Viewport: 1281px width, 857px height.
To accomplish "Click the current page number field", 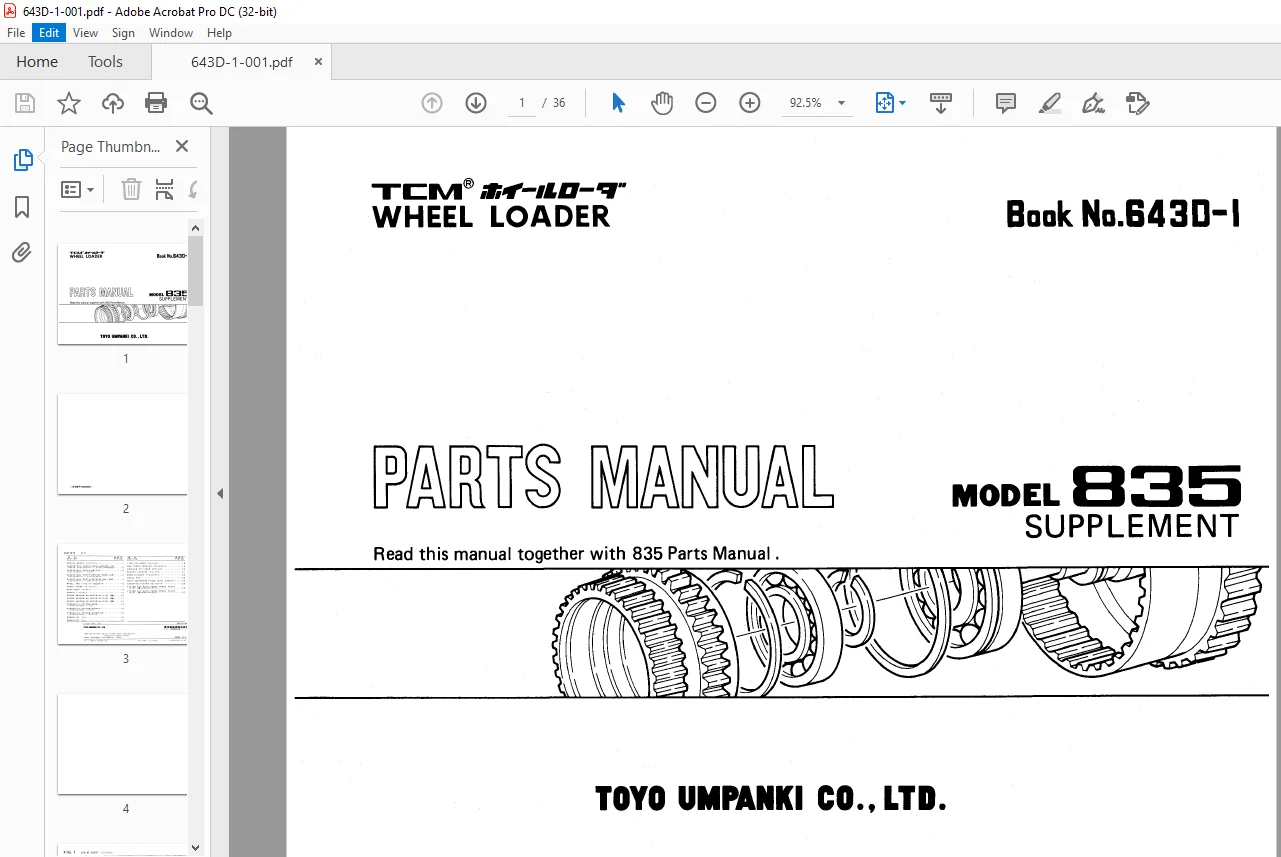I will [521, 103].
